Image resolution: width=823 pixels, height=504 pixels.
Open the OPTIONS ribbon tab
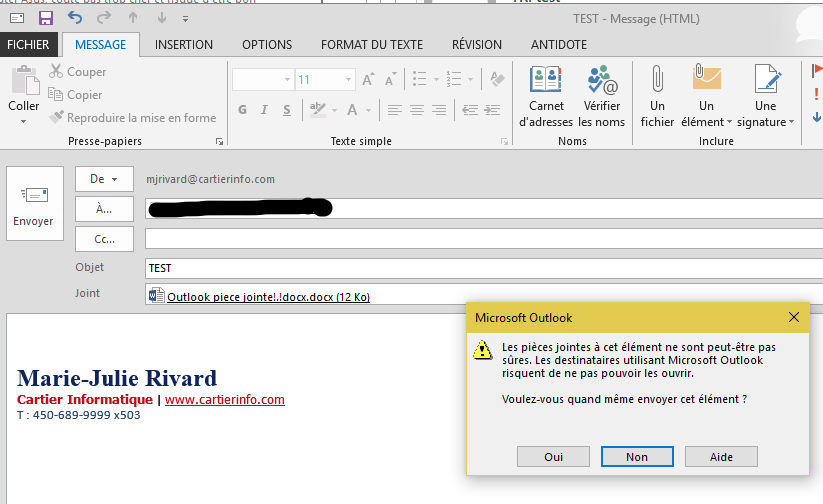point(267,45)
